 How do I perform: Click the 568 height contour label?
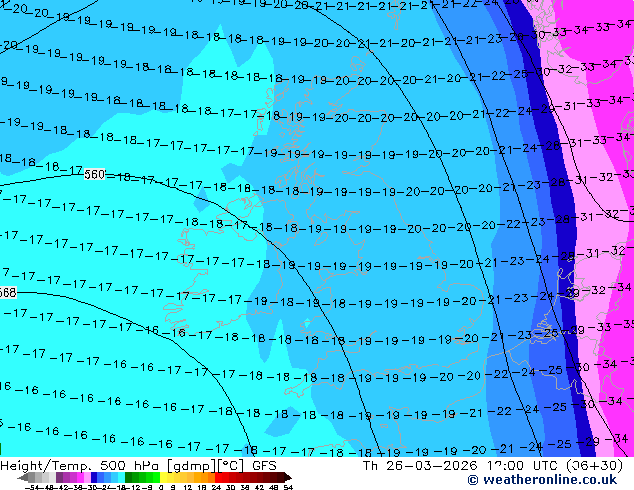click(x=8, y=292)
